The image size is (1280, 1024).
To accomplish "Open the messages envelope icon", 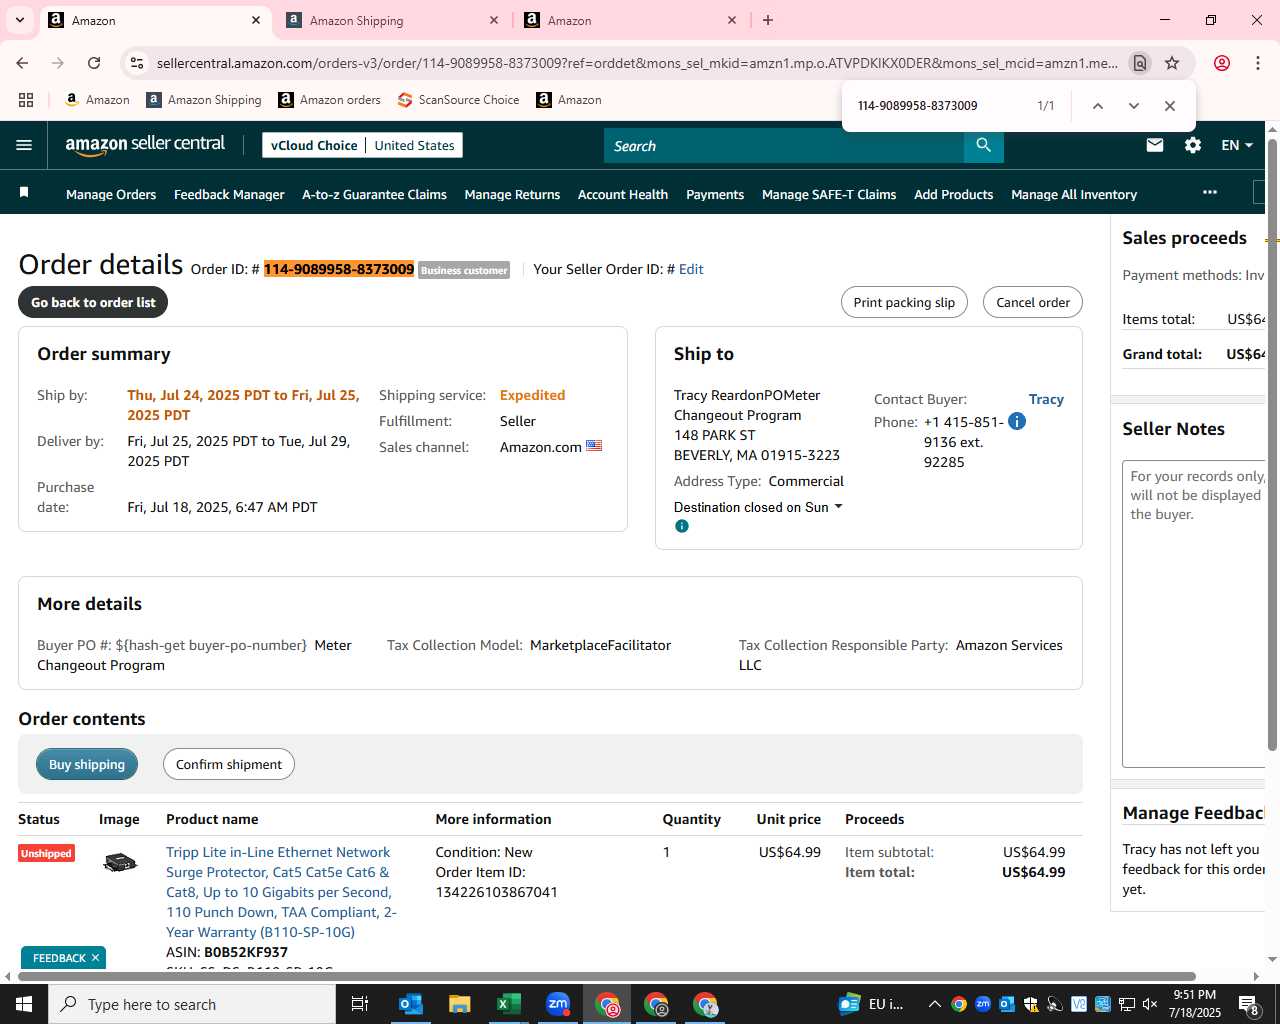I will [1155, 145].
